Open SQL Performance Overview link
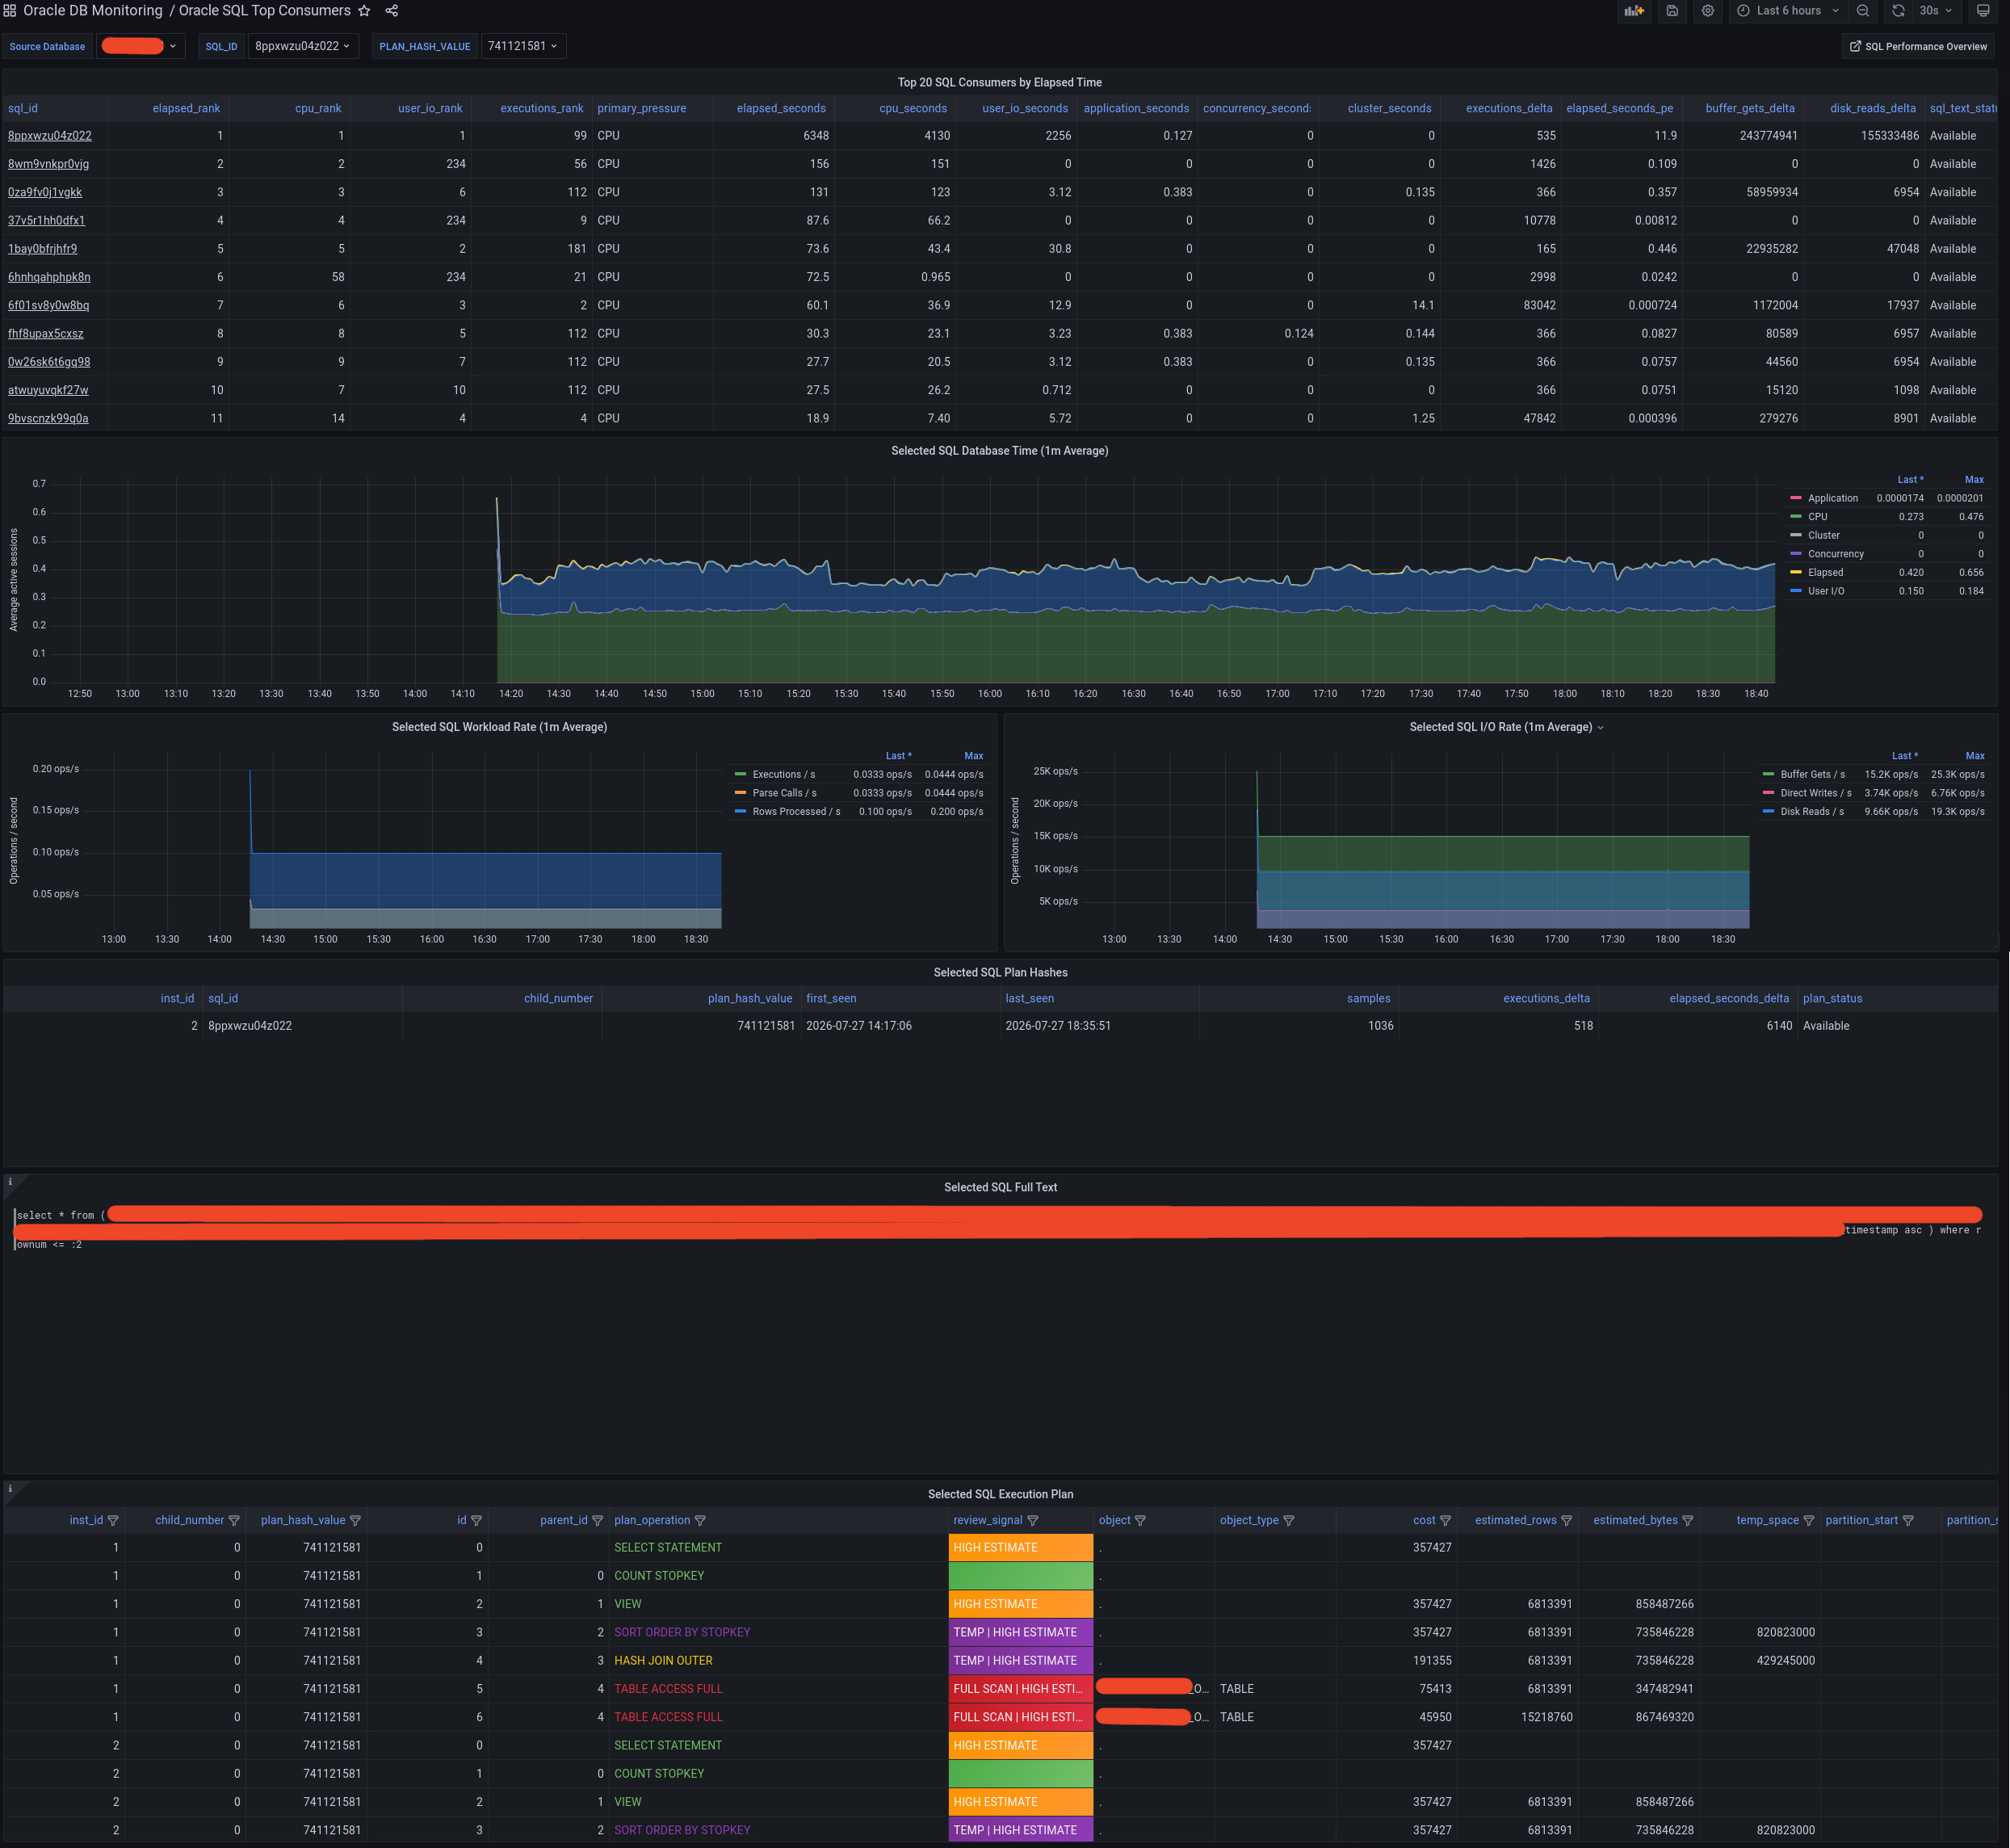Viewport: 2010px width, 1848px height. pos(1918,46)
